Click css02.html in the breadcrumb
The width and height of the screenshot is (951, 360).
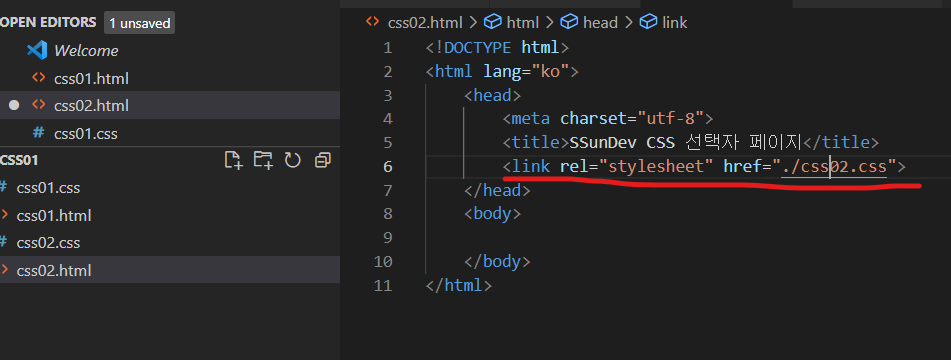pos(425,23)
